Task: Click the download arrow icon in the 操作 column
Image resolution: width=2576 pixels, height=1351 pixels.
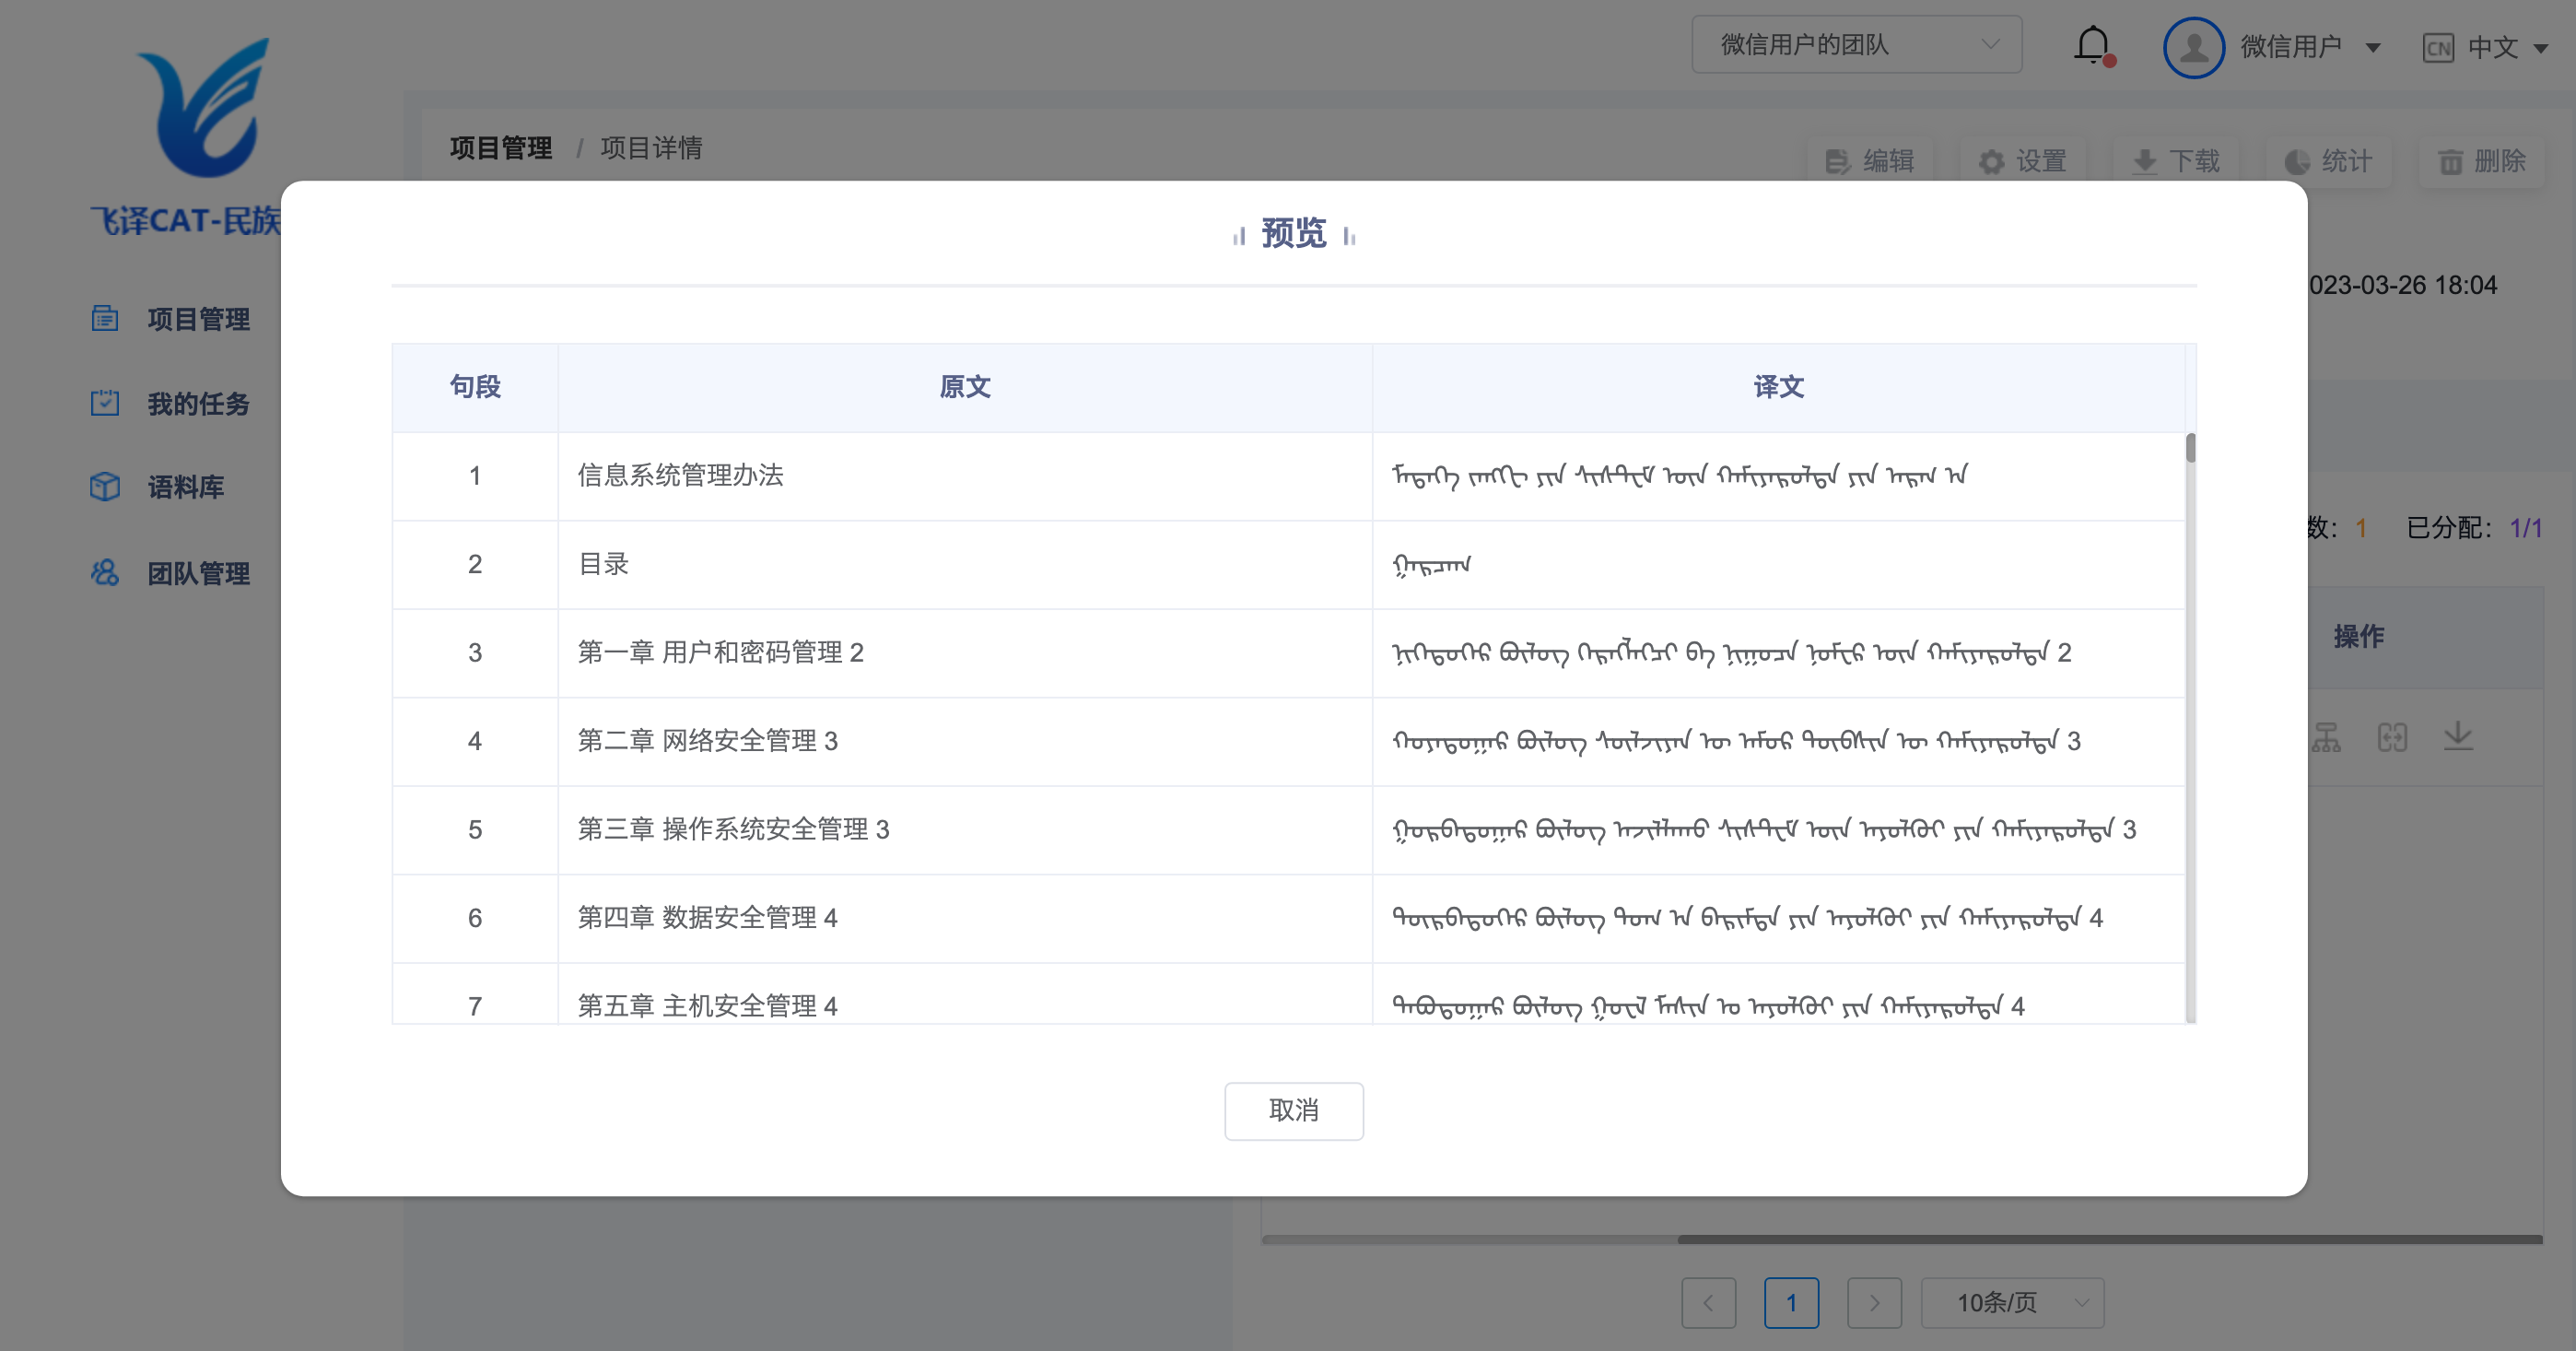Action: (x=2457, y=737)
